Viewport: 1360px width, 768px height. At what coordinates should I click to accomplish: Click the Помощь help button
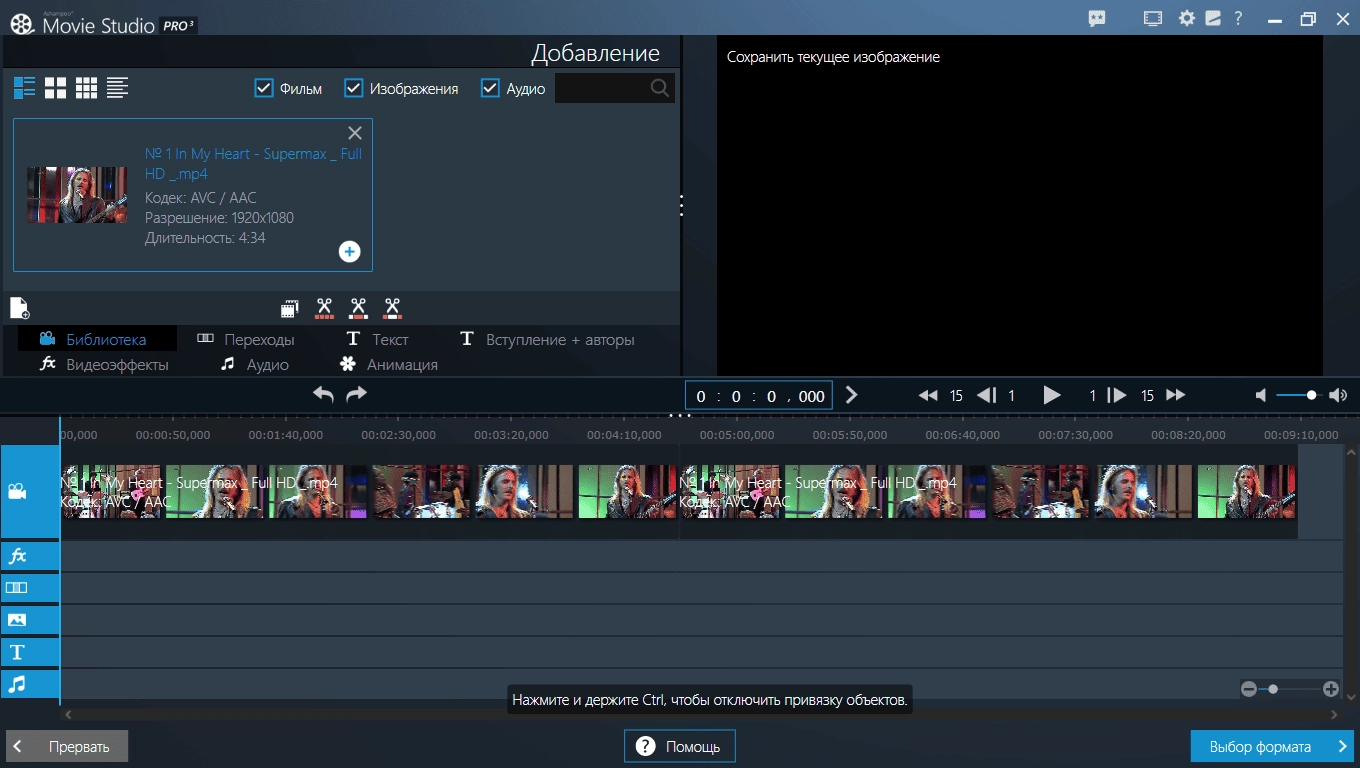679,746
